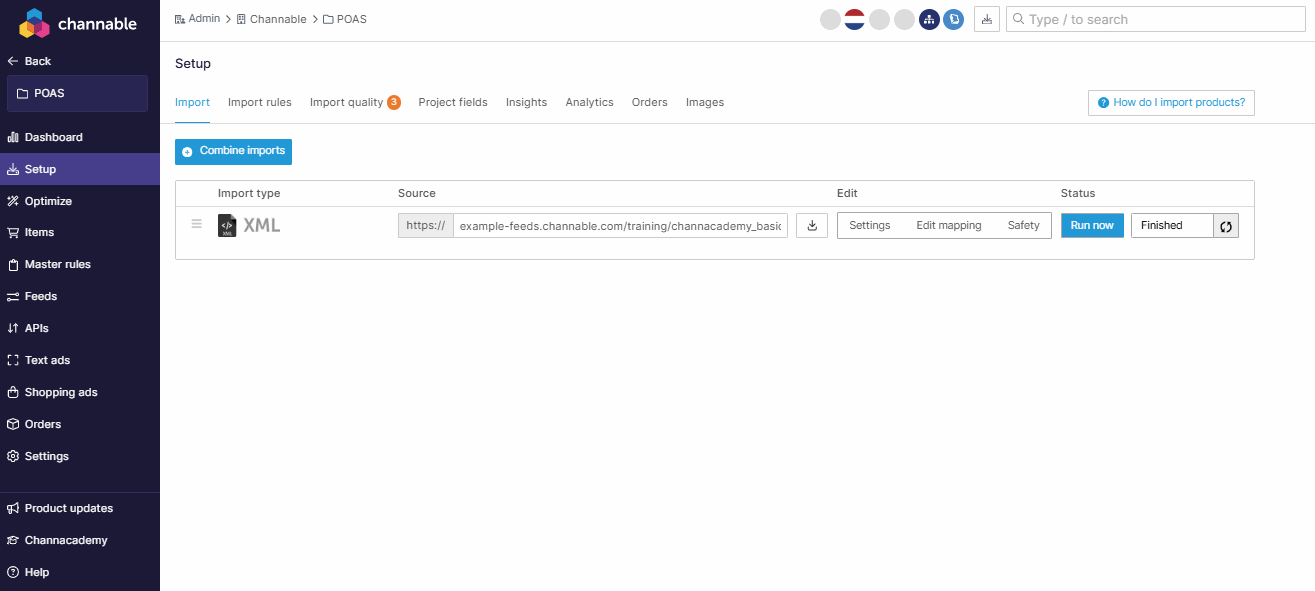Image resolution: width=1315 pixels, height=591 pixels.
Task: Open the Feeds section
Action: click(x=80, y=296)
